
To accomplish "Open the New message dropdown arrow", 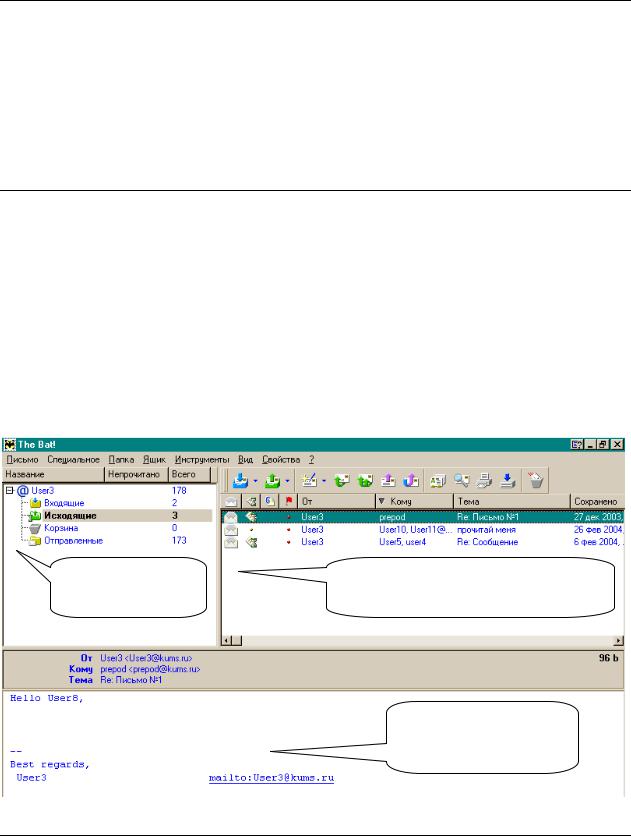I will (x=323, y=481).
